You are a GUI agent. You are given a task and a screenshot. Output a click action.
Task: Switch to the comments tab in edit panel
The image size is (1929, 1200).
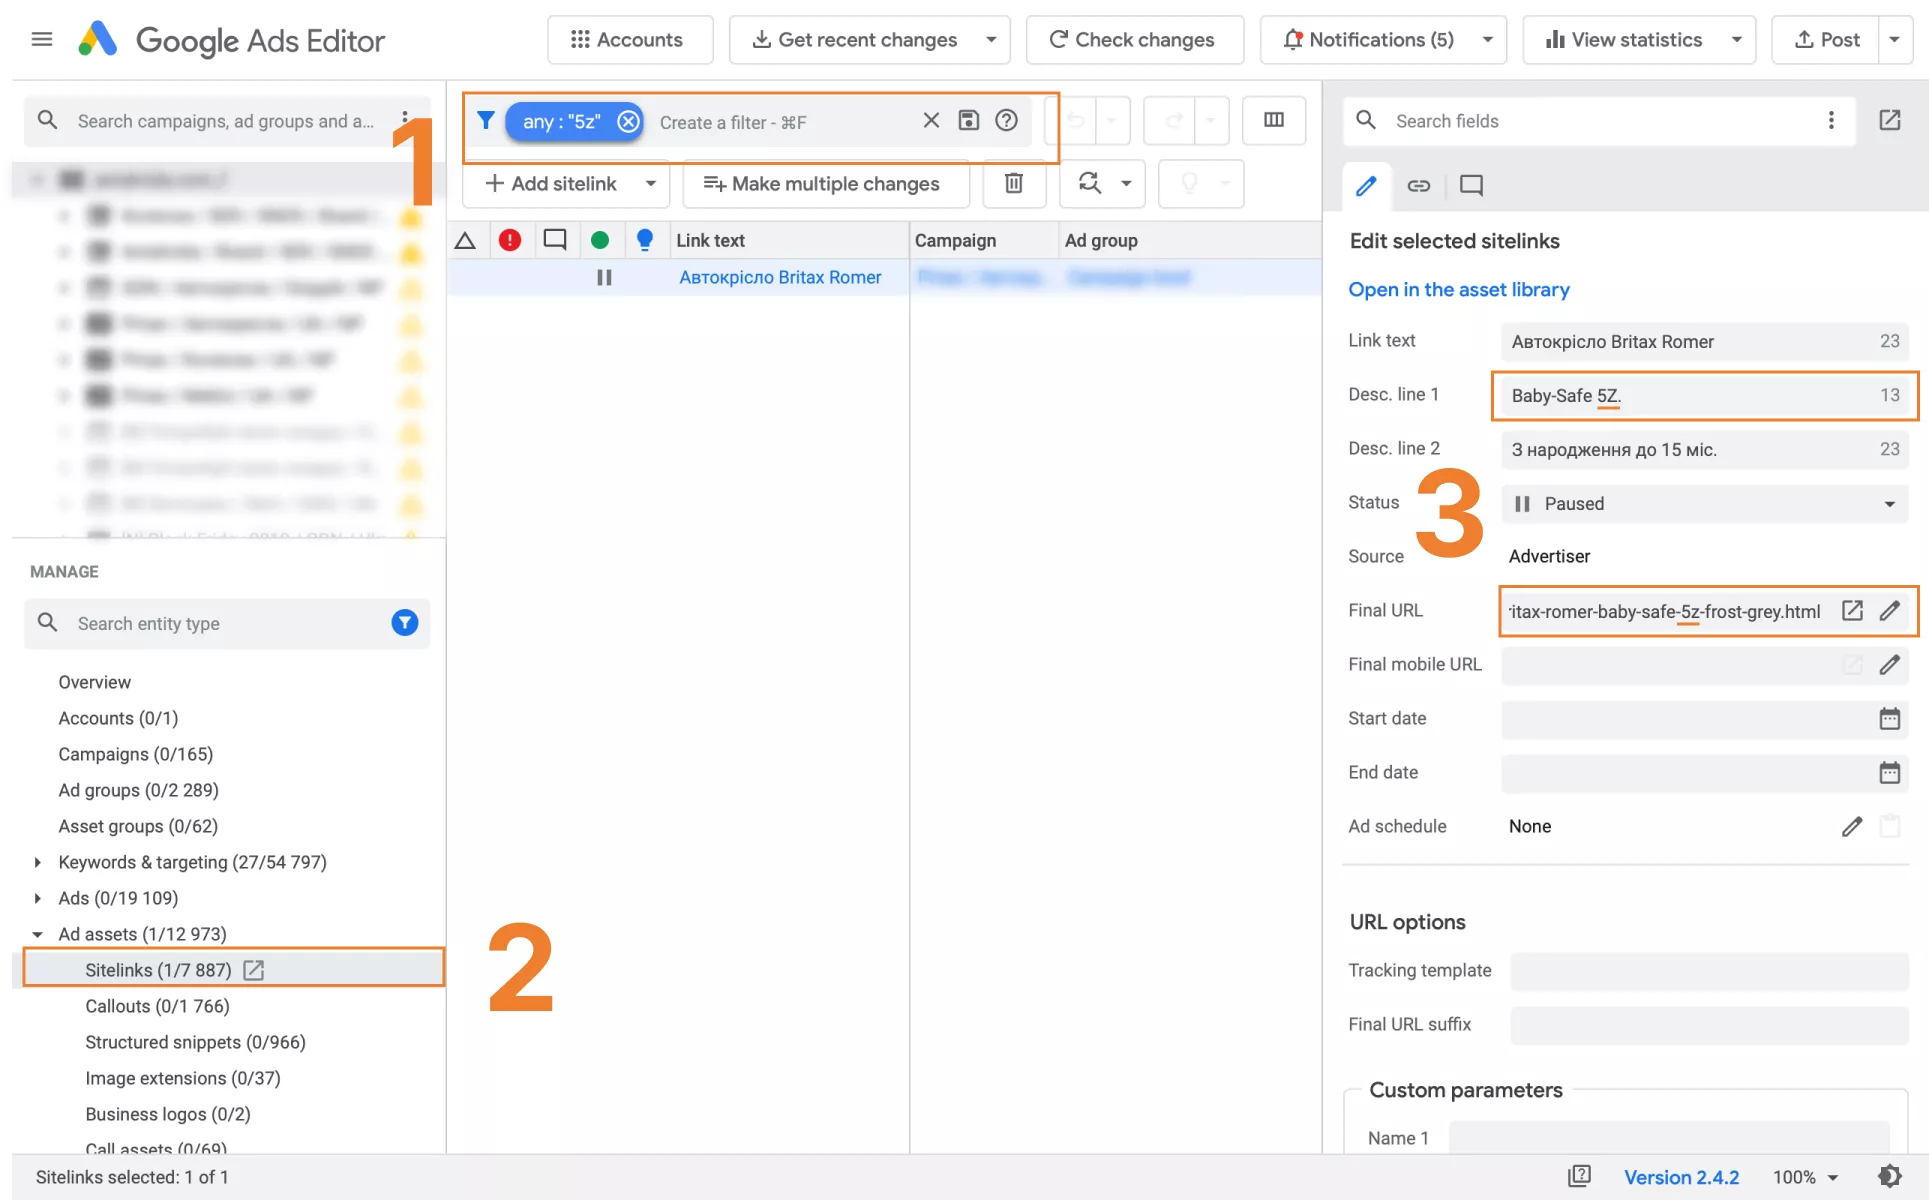(x=1470, y=185)
